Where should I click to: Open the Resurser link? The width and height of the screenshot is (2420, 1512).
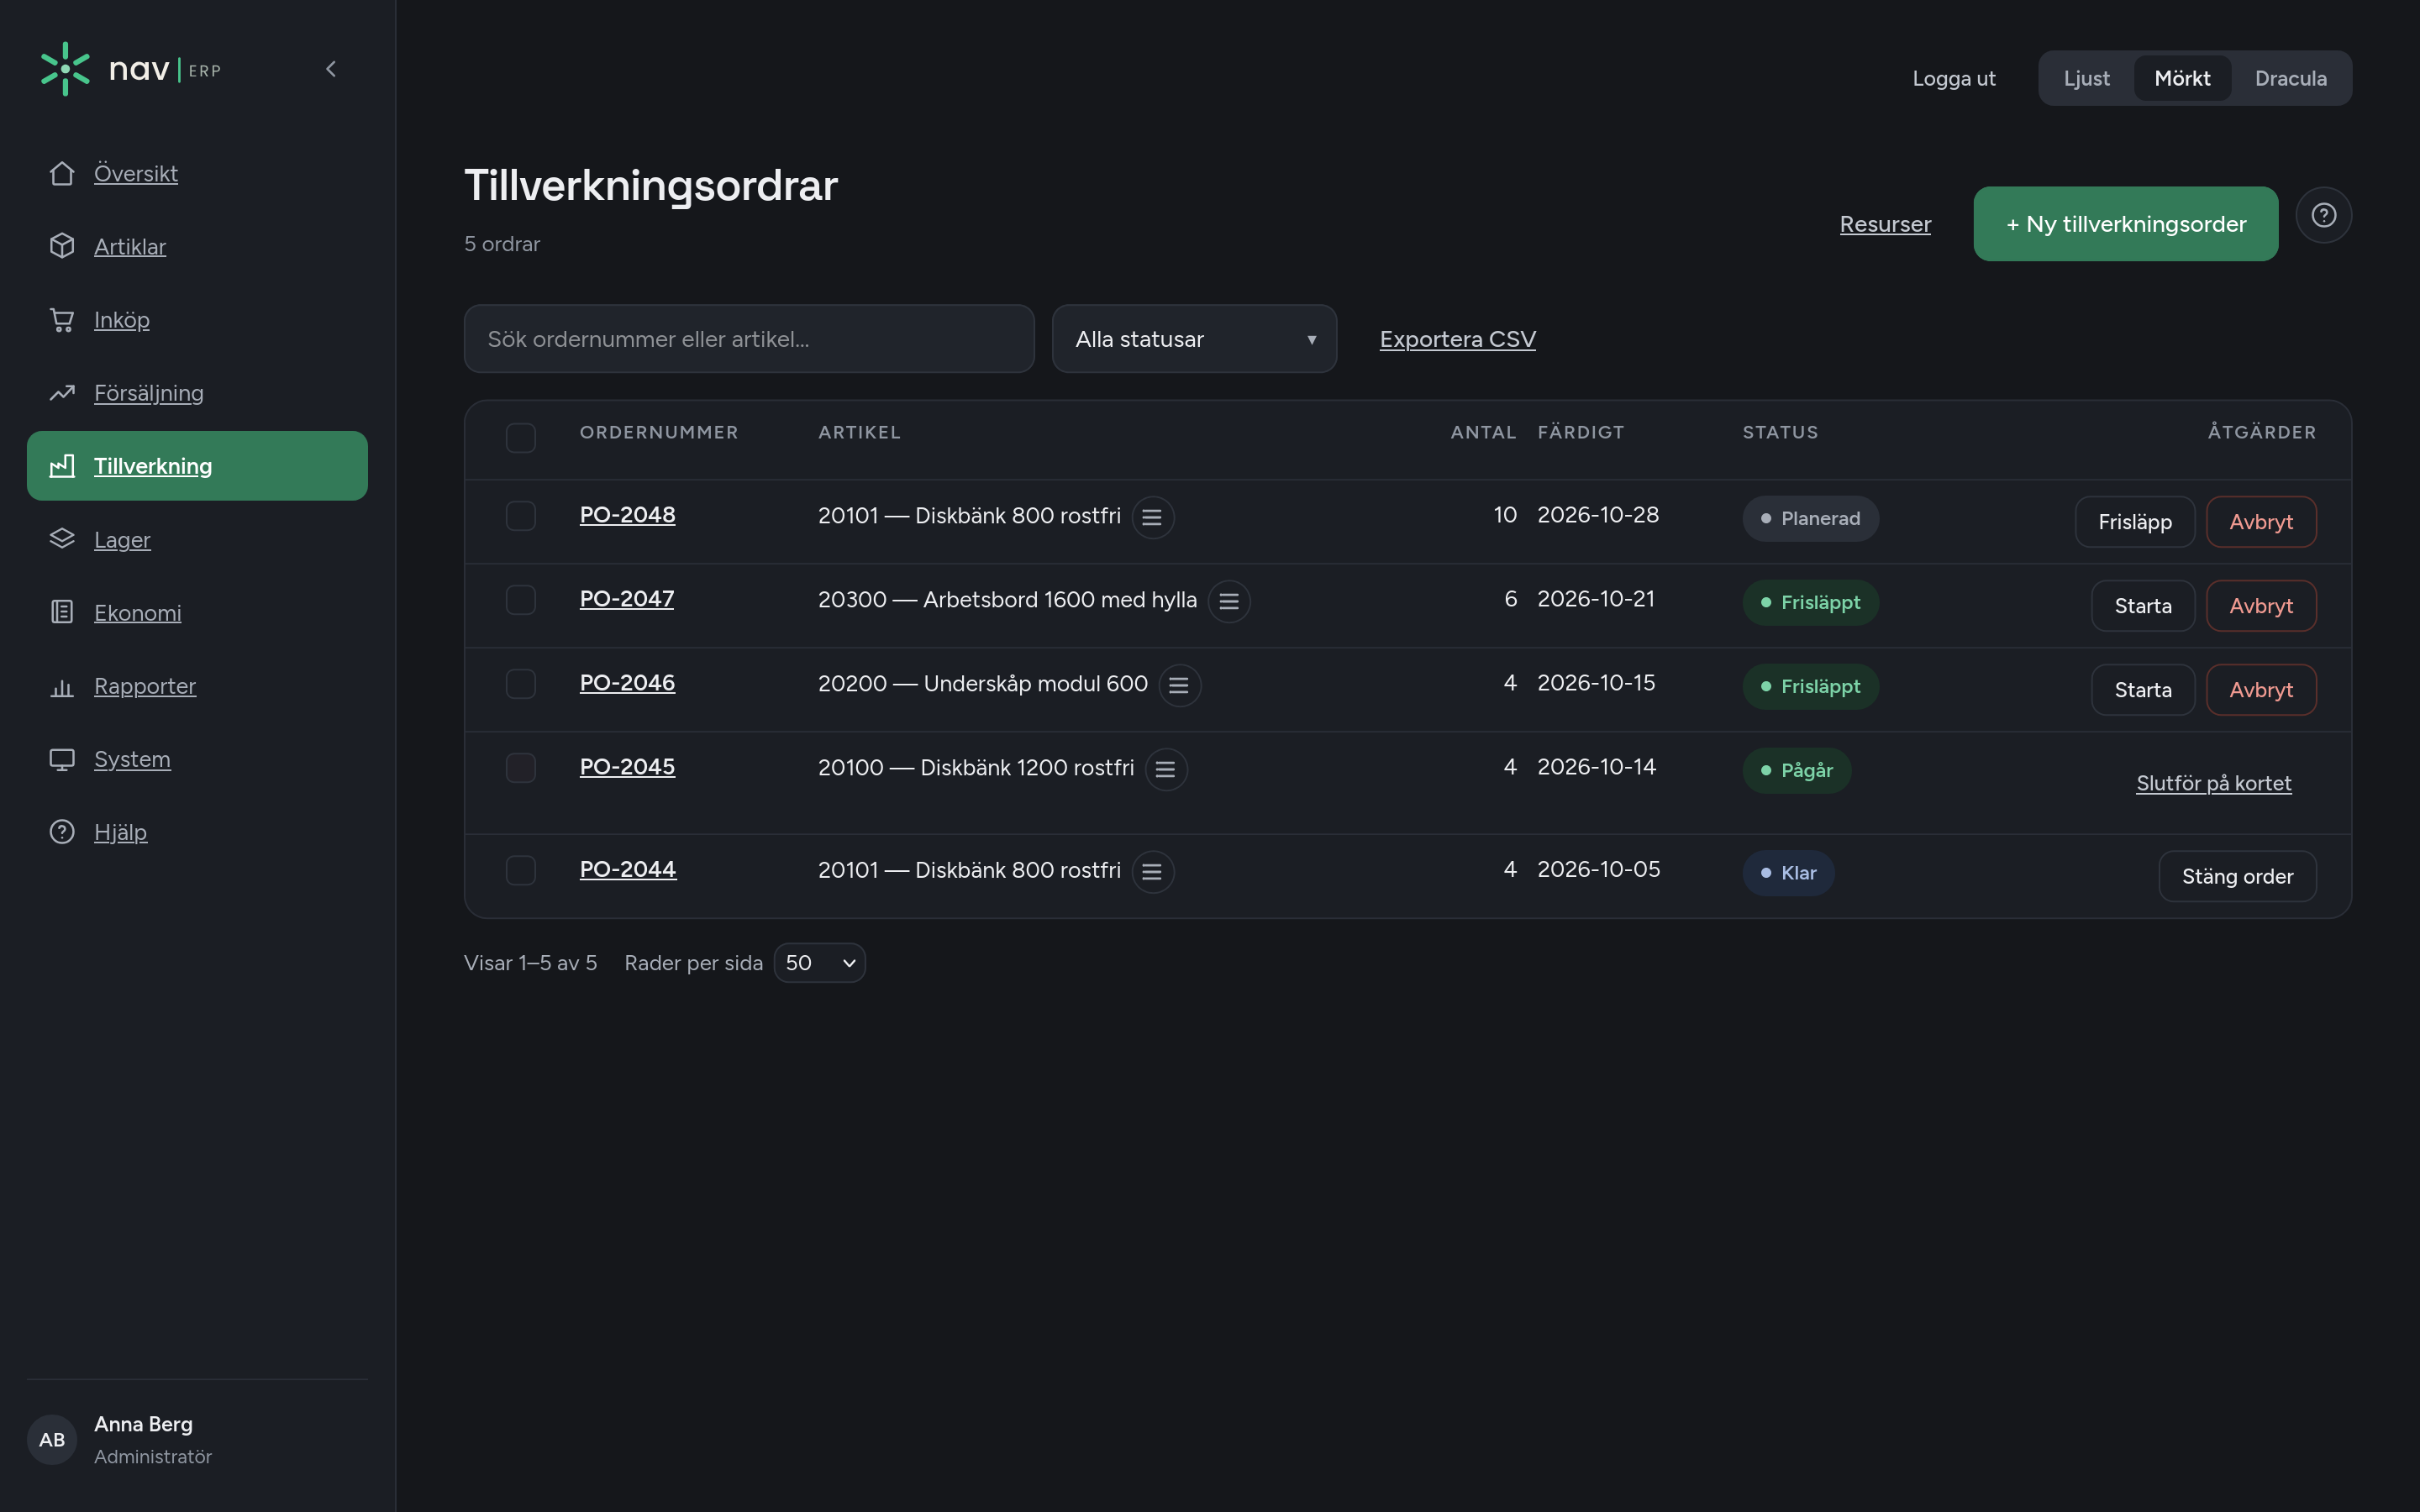coord(1885,224)
